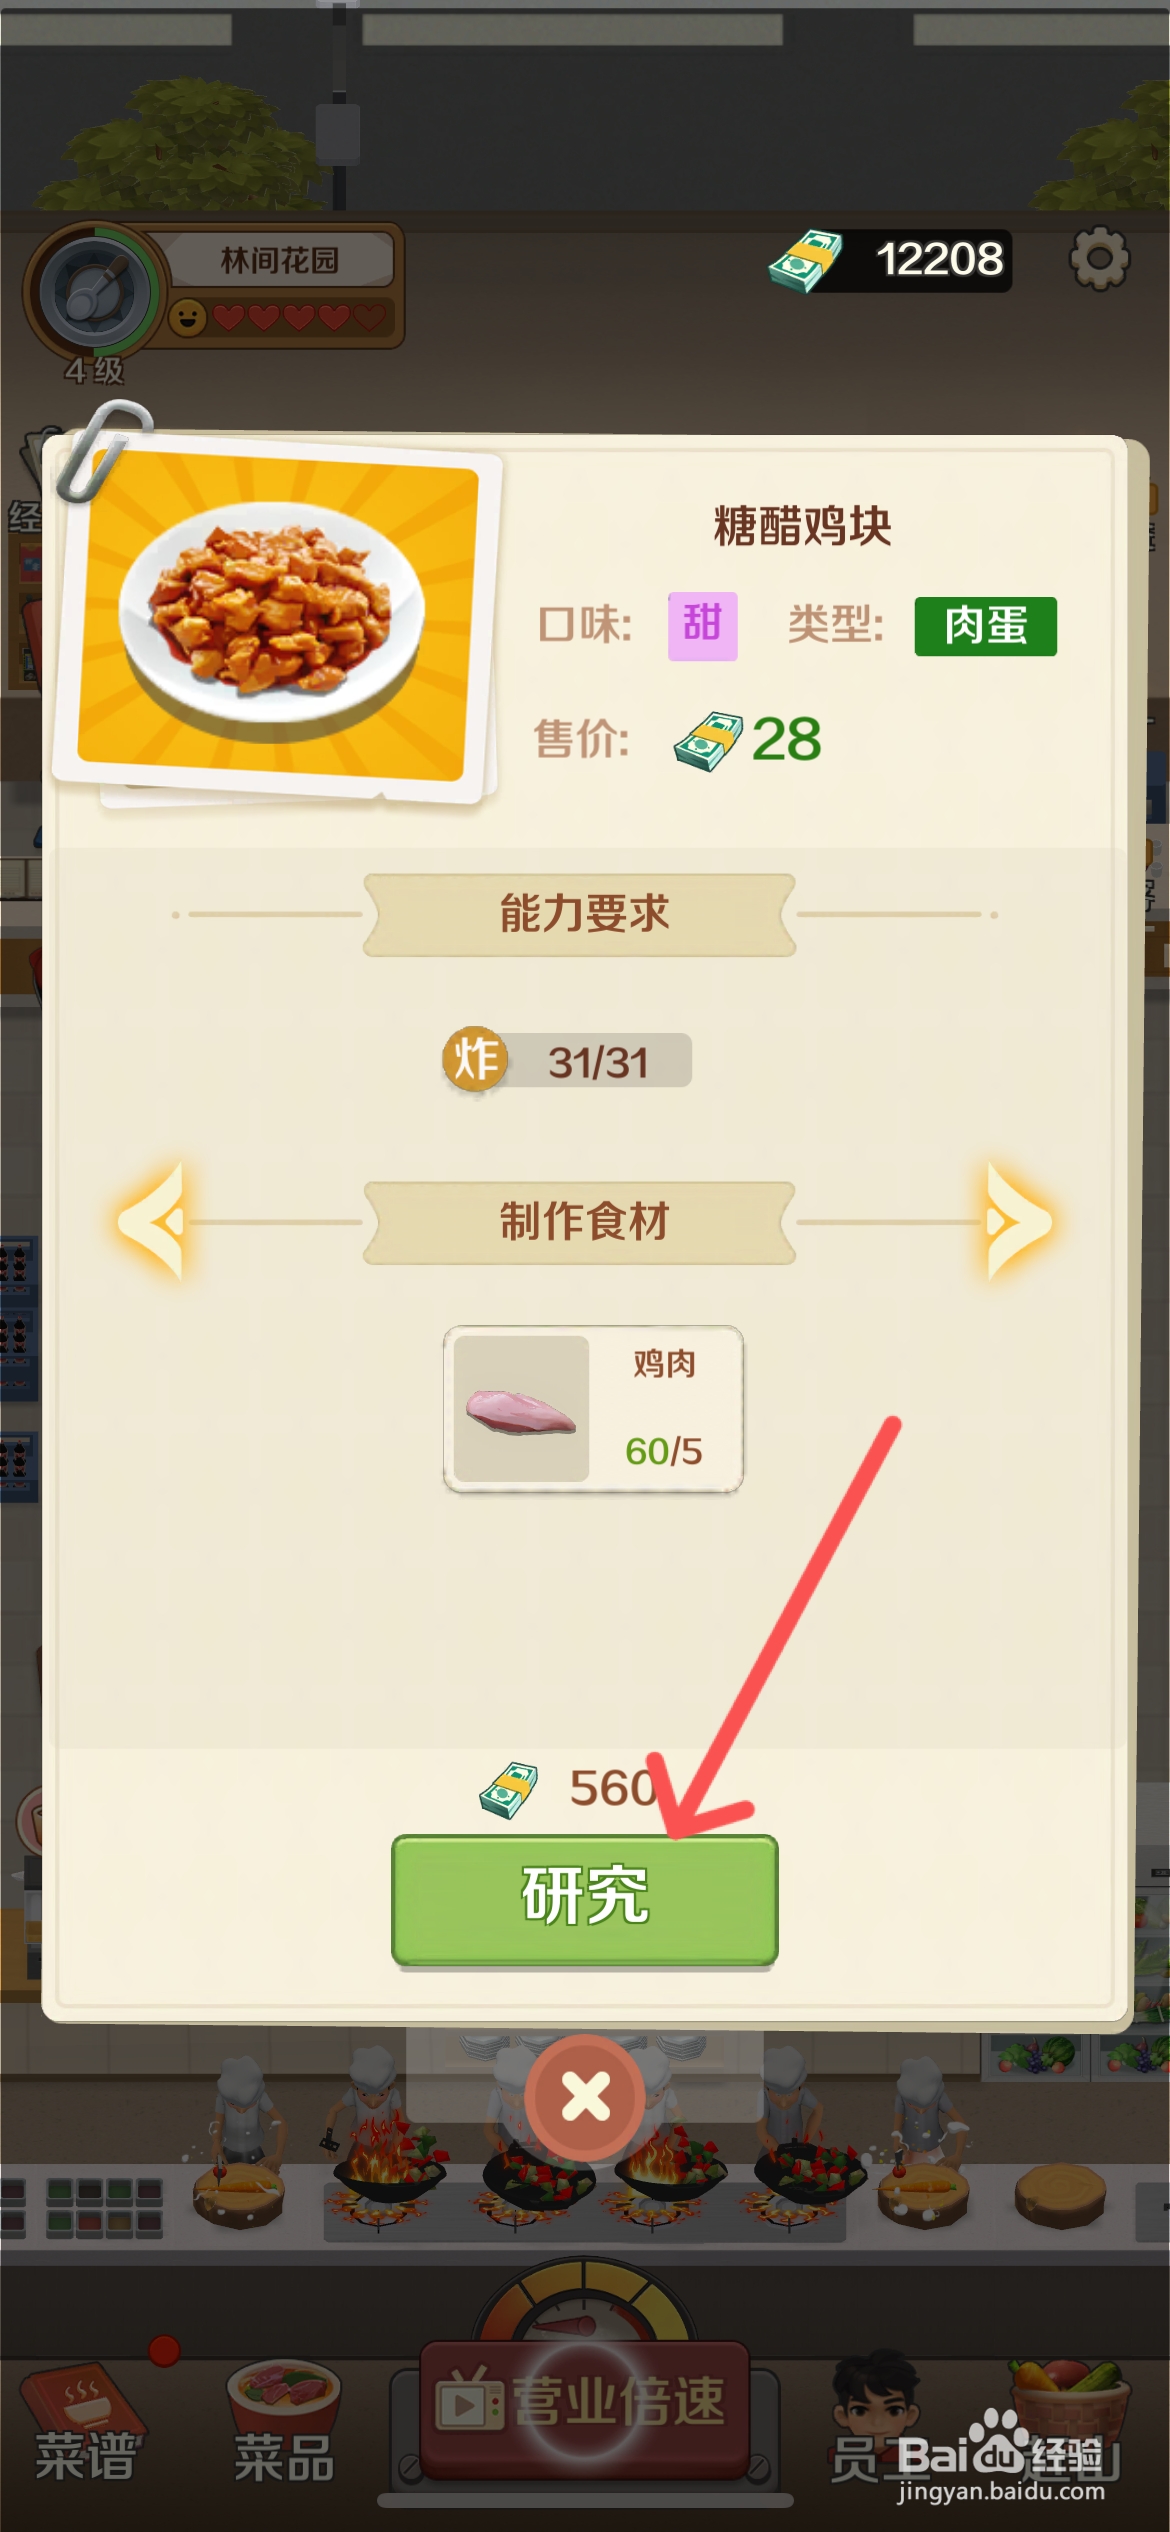Tap the green 研究 research button
The height and width of the screenshot is (2532, 1170).
(x=585, y=1899)
